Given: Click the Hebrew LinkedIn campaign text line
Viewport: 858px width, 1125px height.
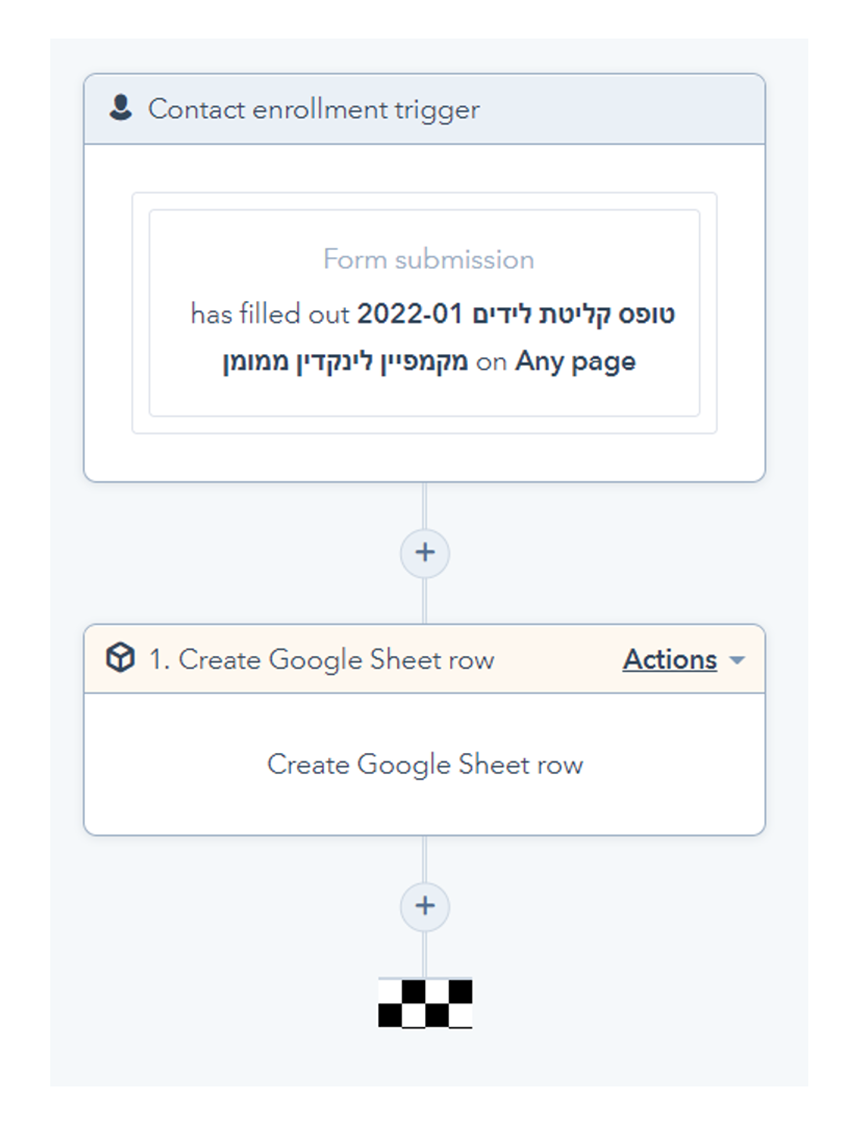Looking at the screenshot, I should (x=345, y=362).
